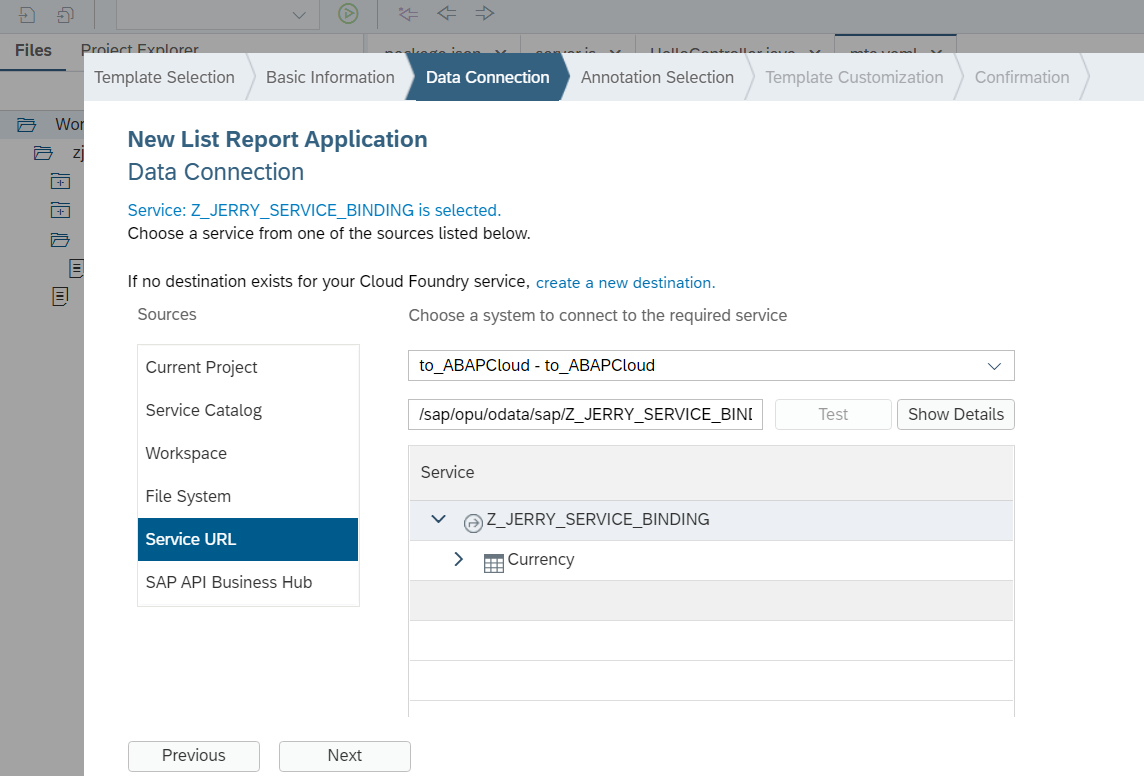Click the forward navigation arrow icon
This screenshot has height=776, width=1144.
coord(484,13)
